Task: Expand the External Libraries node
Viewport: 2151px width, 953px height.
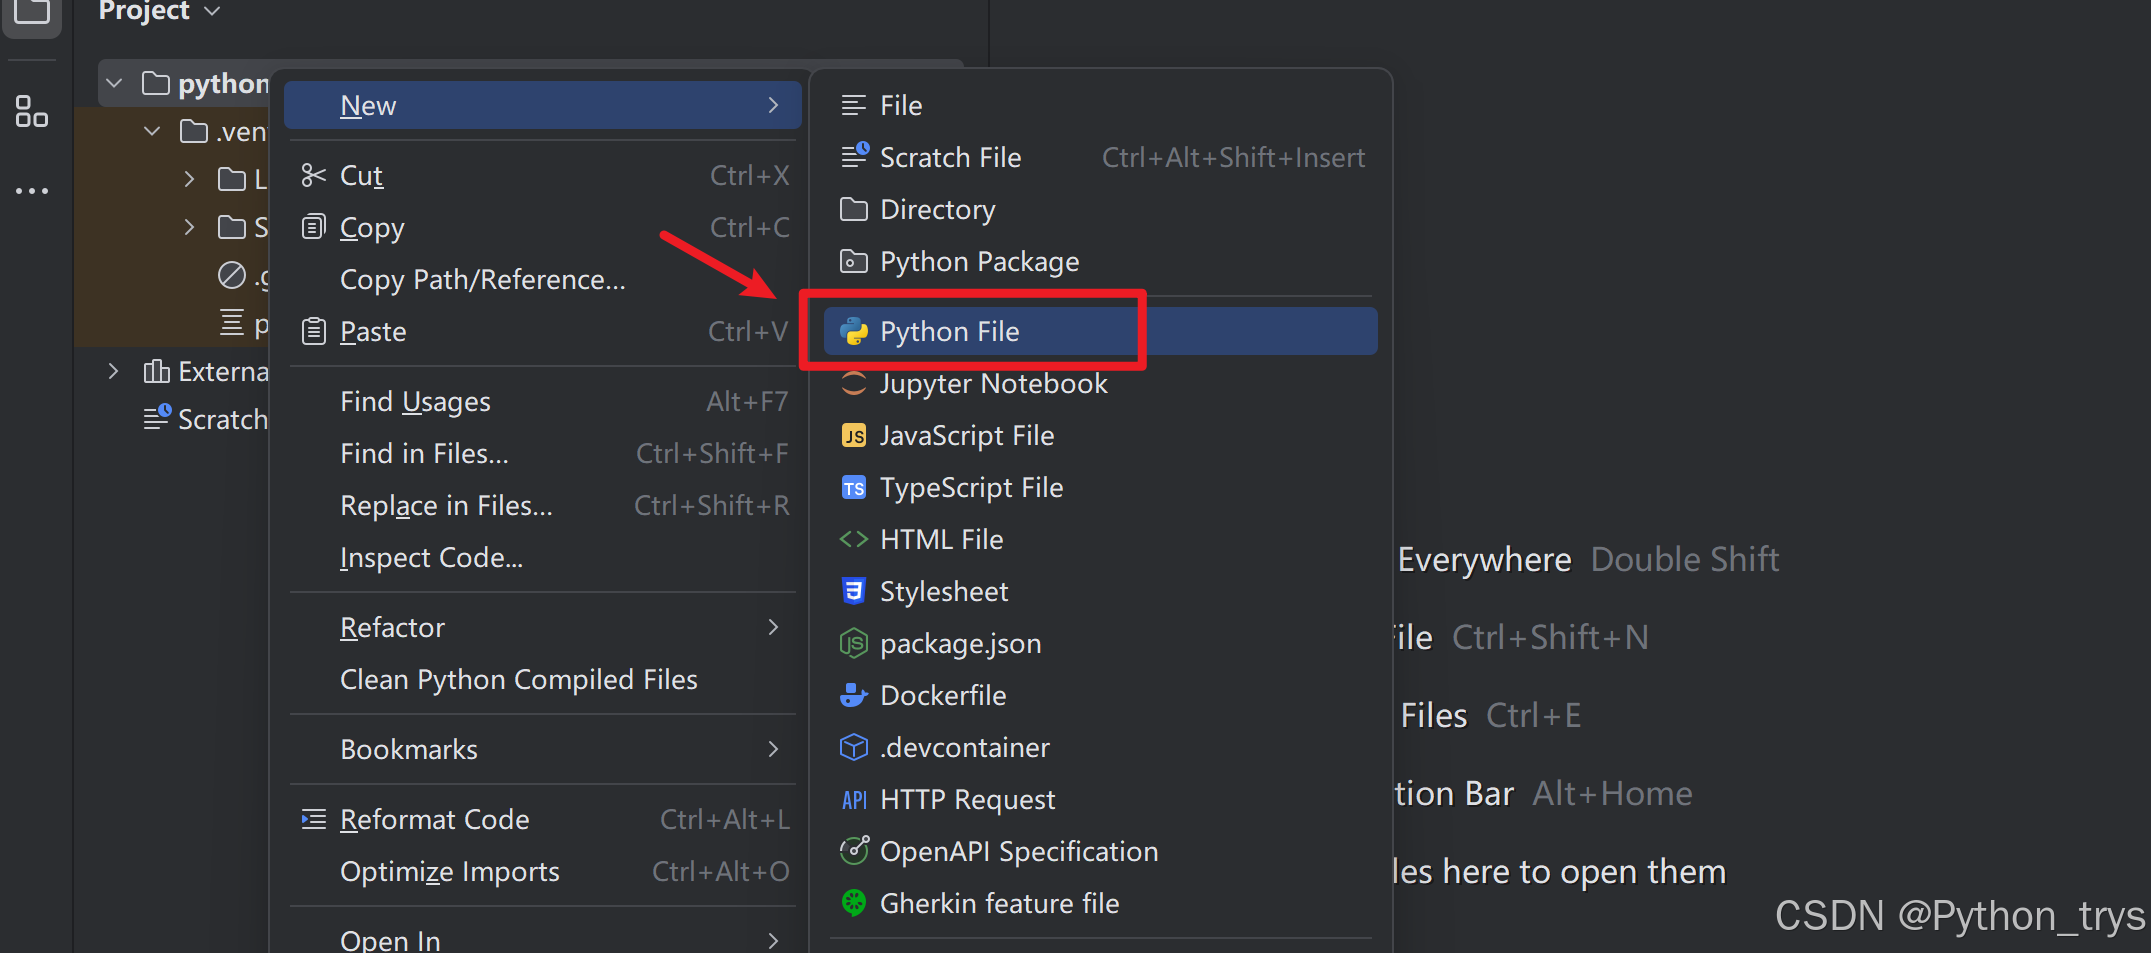Action: pyautogui.click(x=113, y=372)
